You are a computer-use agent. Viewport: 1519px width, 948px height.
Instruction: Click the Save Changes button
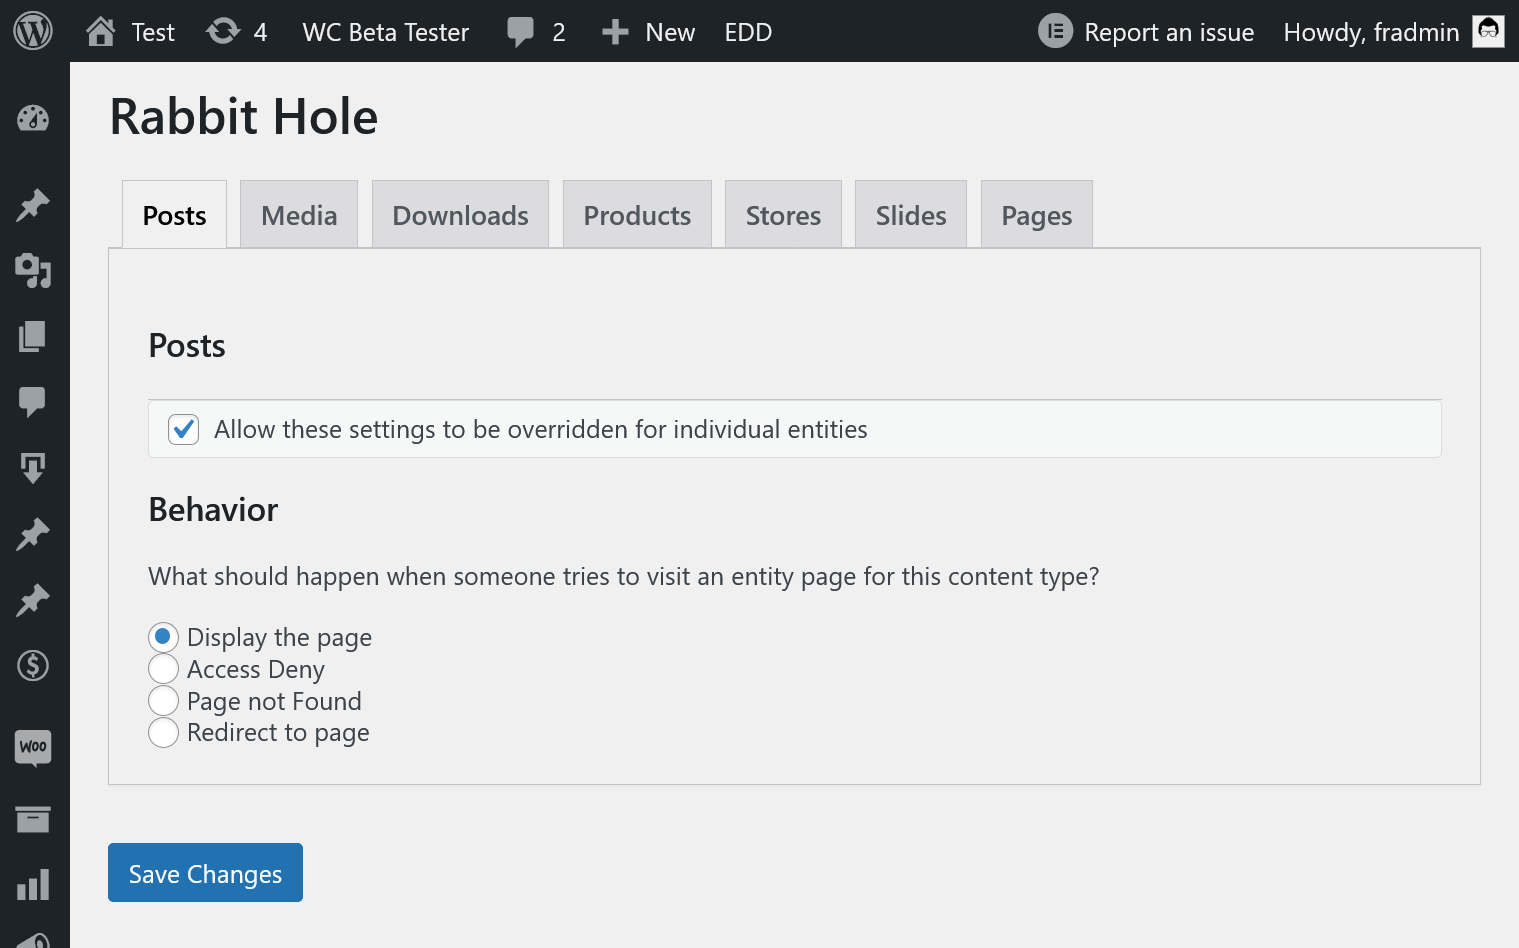205,873
